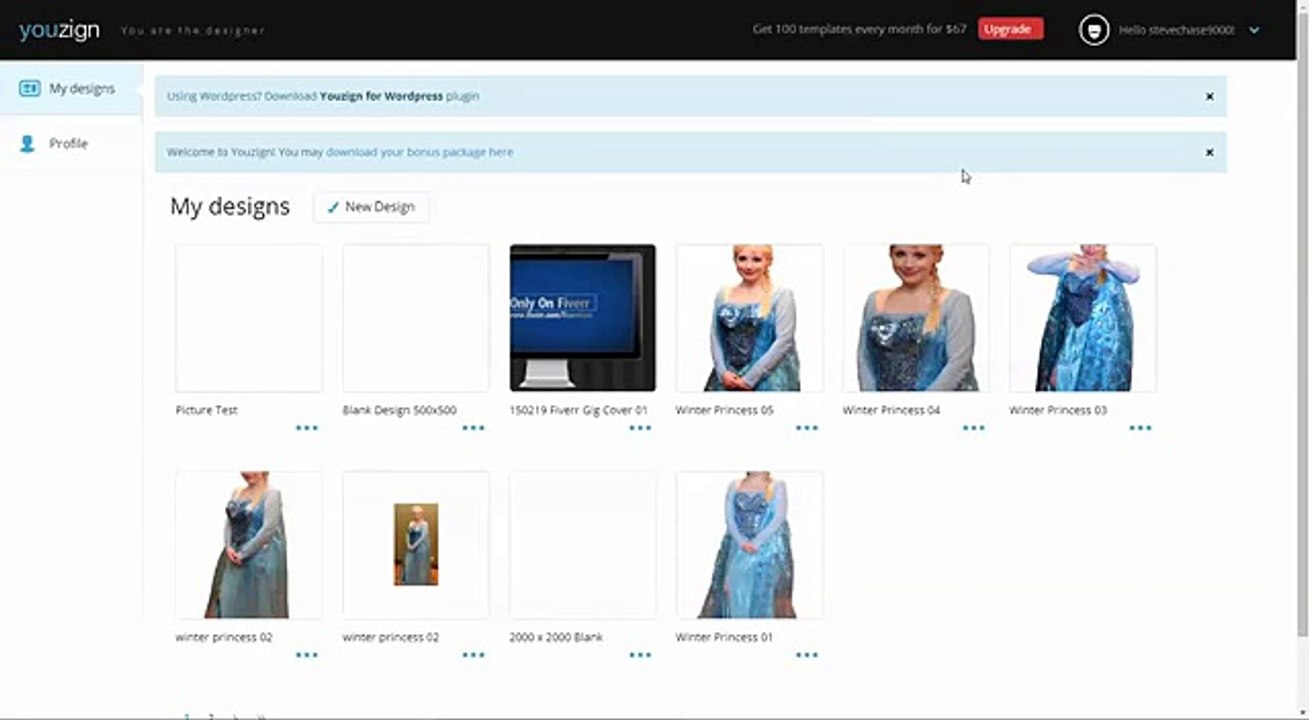1309x720 pixels.
Task: Click the user avatar icon in header
Action: [1094, 30]
